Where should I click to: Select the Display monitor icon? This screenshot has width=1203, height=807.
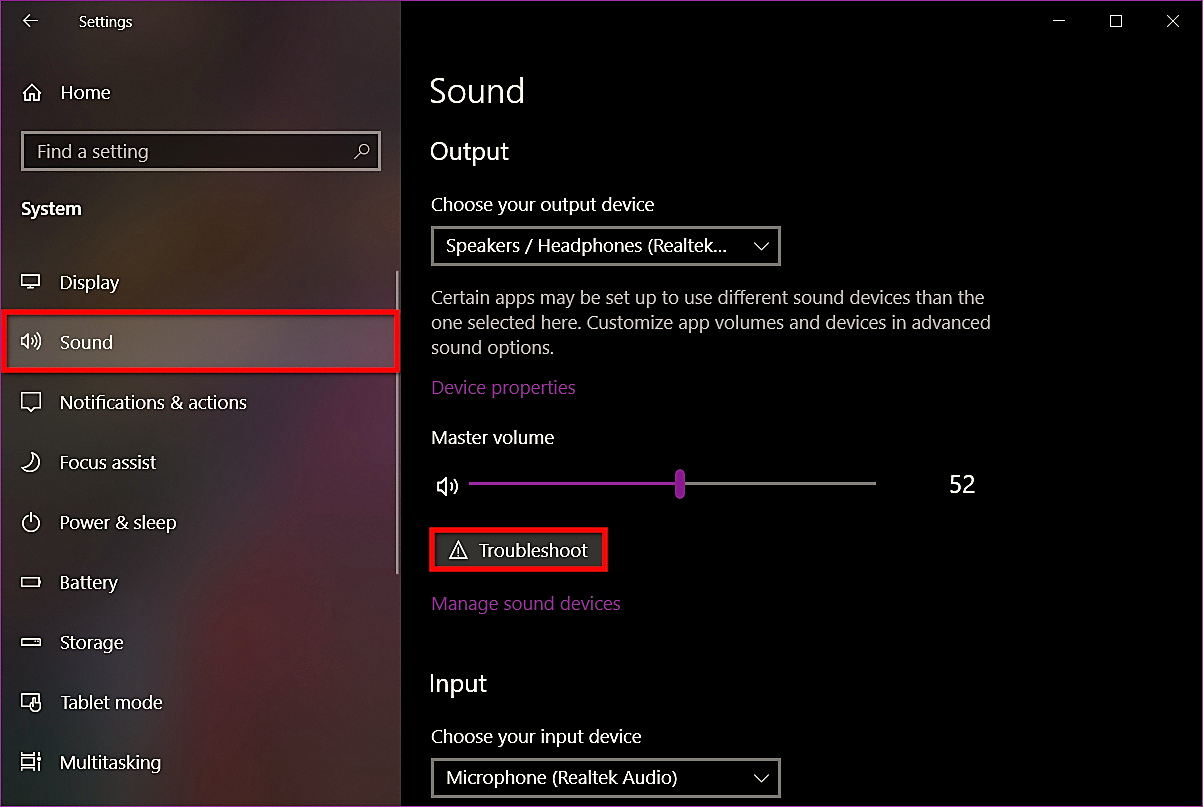[x=31, y=282]
